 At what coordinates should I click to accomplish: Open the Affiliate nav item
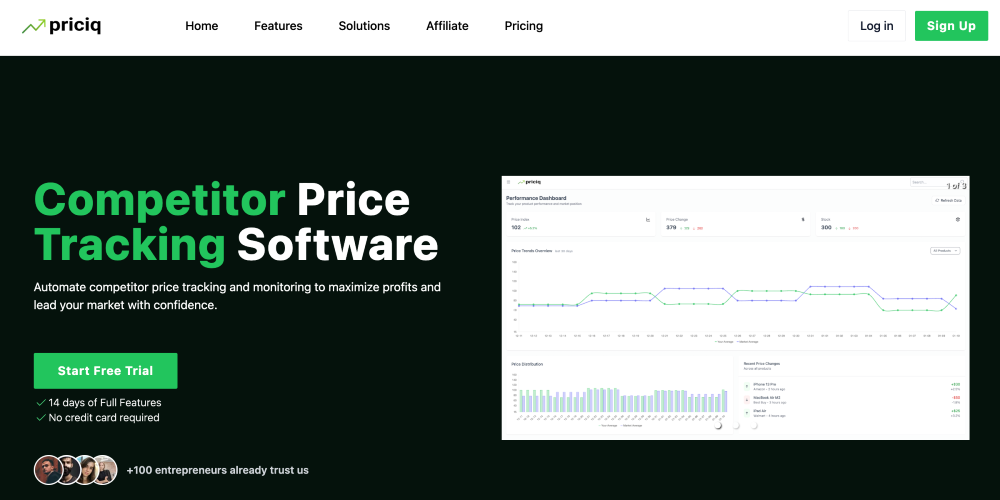click(x=447, y=26)
